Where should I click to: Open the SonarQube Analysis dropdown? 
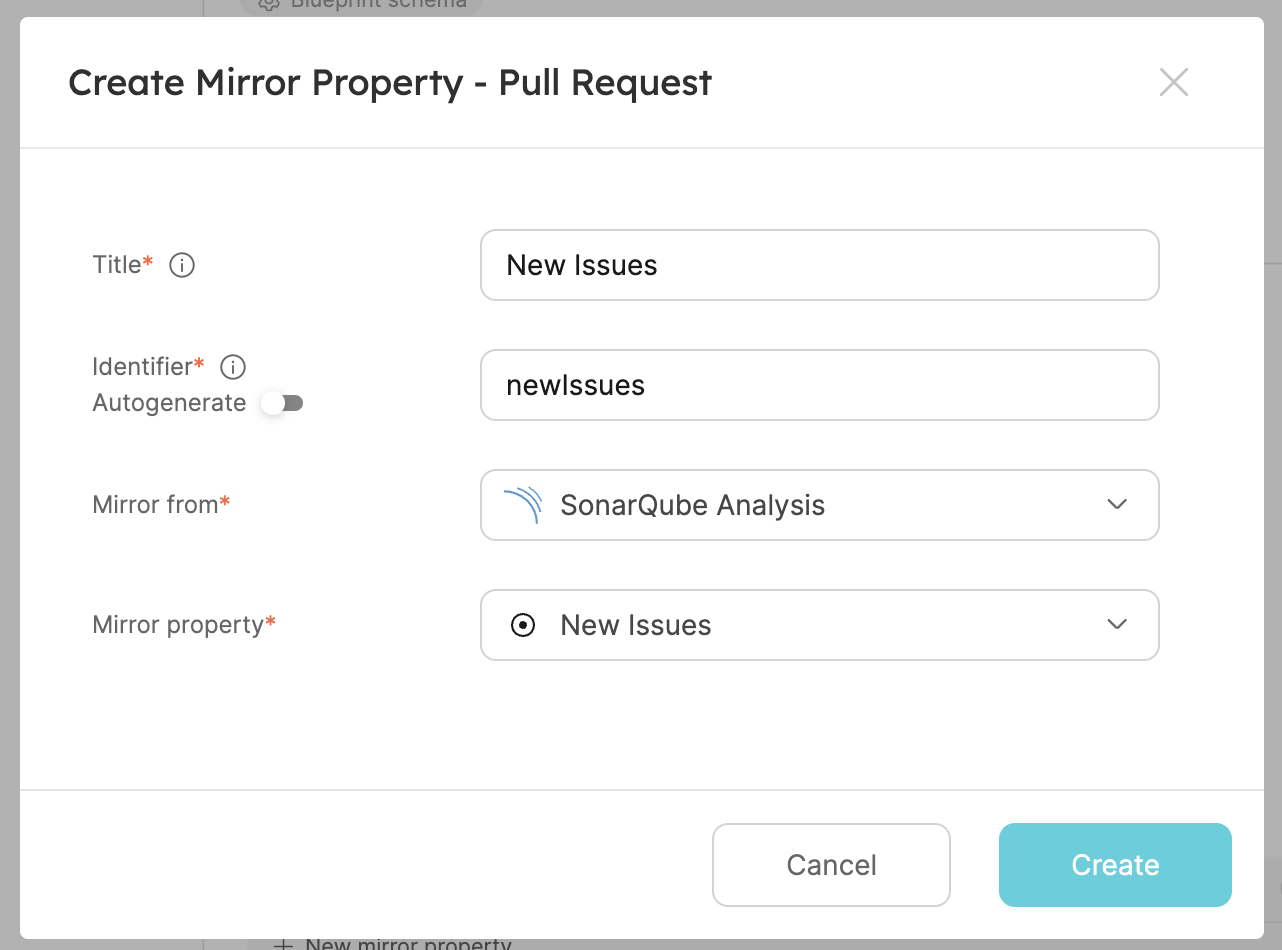[800, 505]
